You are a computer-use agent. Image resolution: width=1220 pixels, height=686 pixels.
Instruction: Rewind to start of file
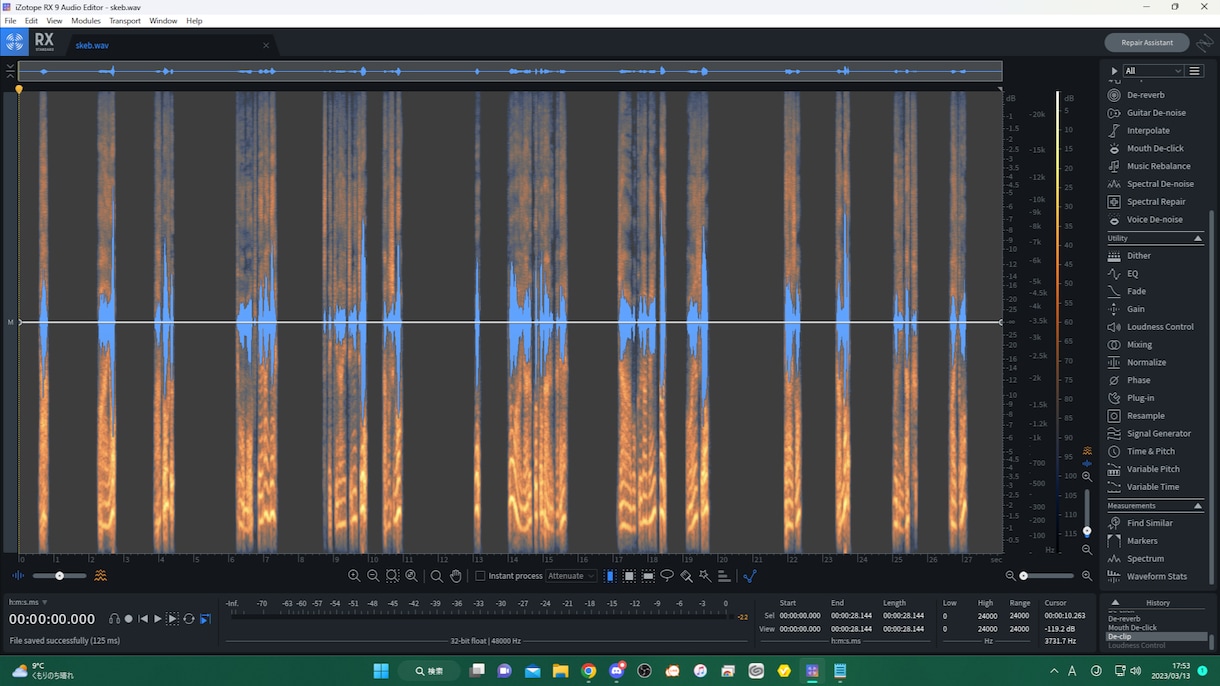(143, 619)
